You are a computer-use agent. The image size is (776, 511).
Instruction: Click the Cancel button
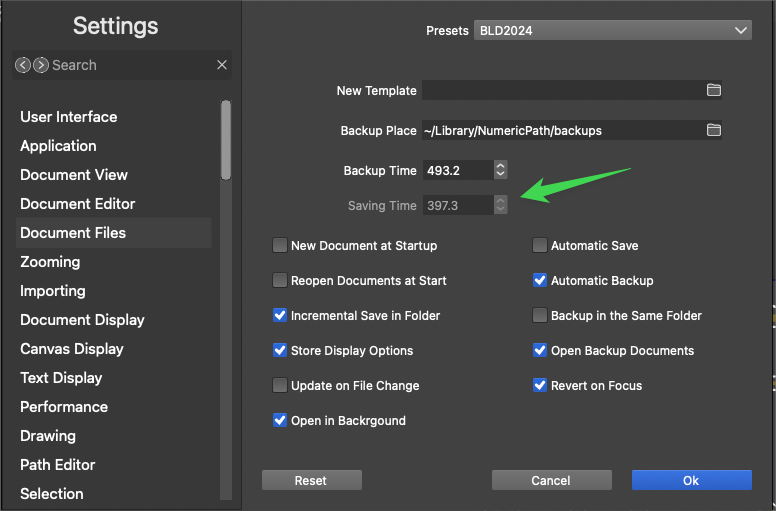point(551,480)
